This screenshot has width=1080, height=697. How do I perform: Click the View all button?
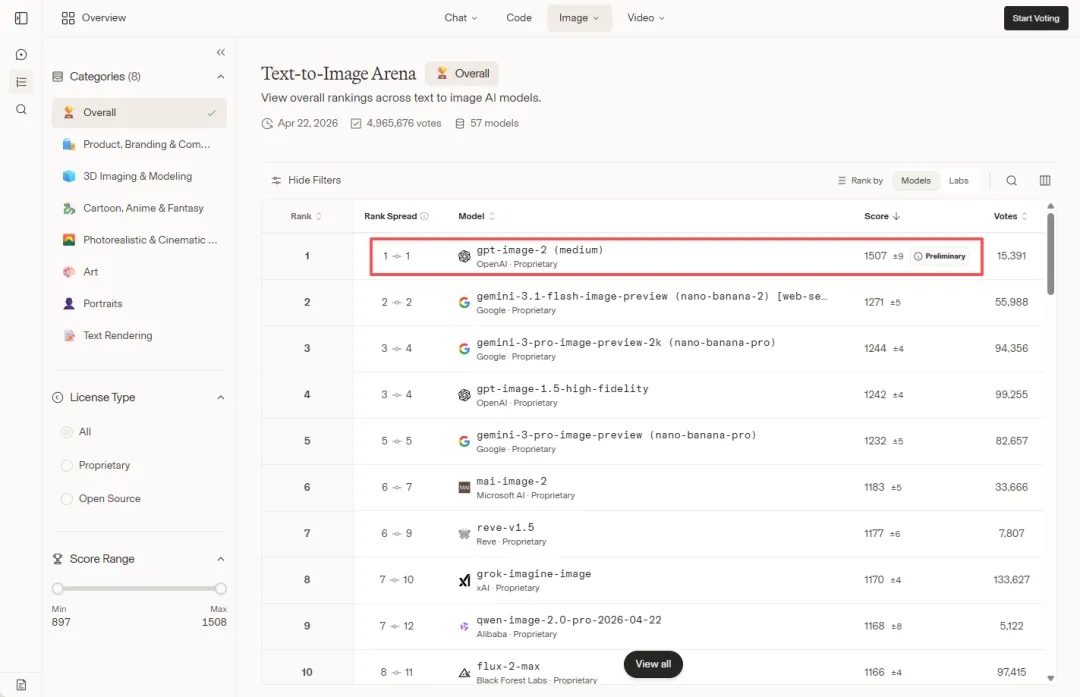point(653,664)
